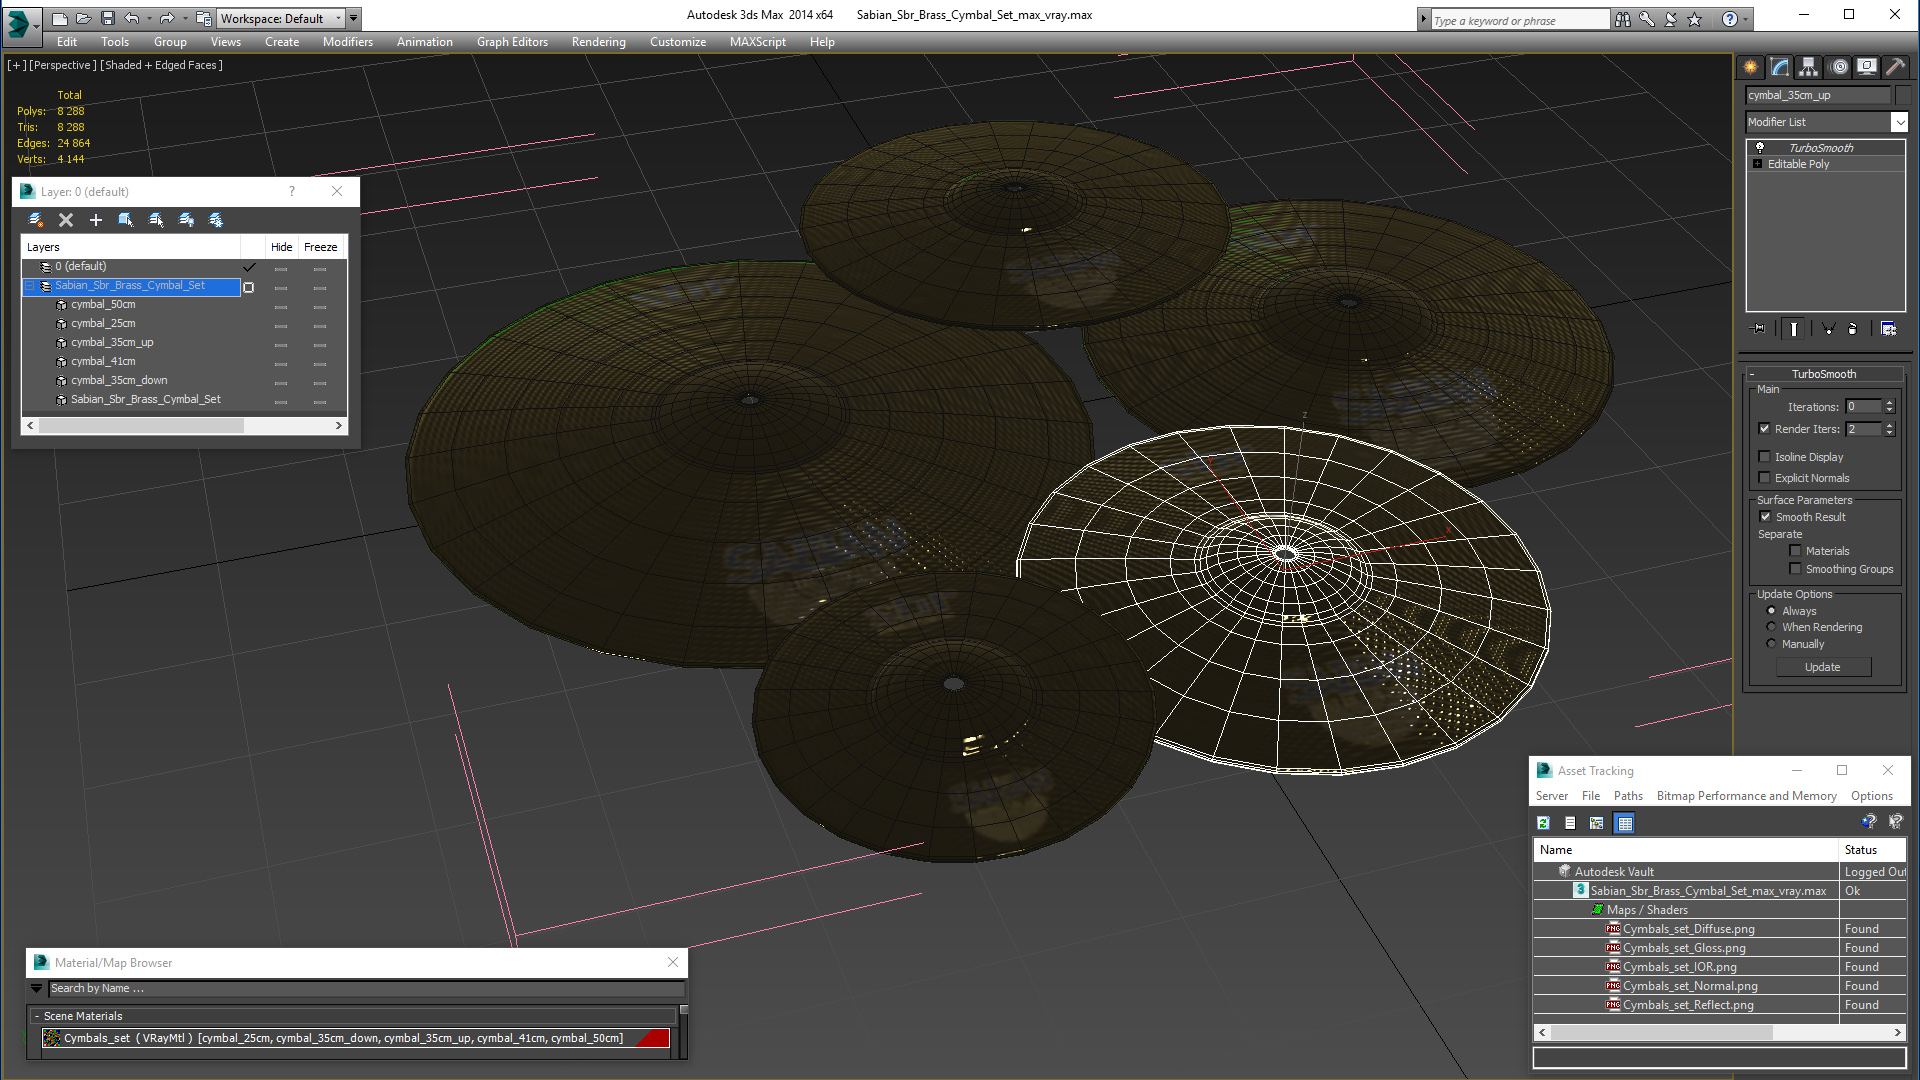Click the Project Folder icon in quick access toolbar
Image resolution: width=1920 pixels, height=1080 pixels.
pyautogui.click(x=203, y=18)
